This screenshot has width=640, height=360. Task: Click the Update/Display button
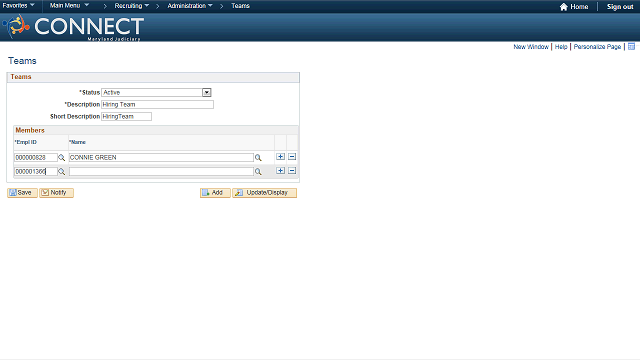coord(264,193)
